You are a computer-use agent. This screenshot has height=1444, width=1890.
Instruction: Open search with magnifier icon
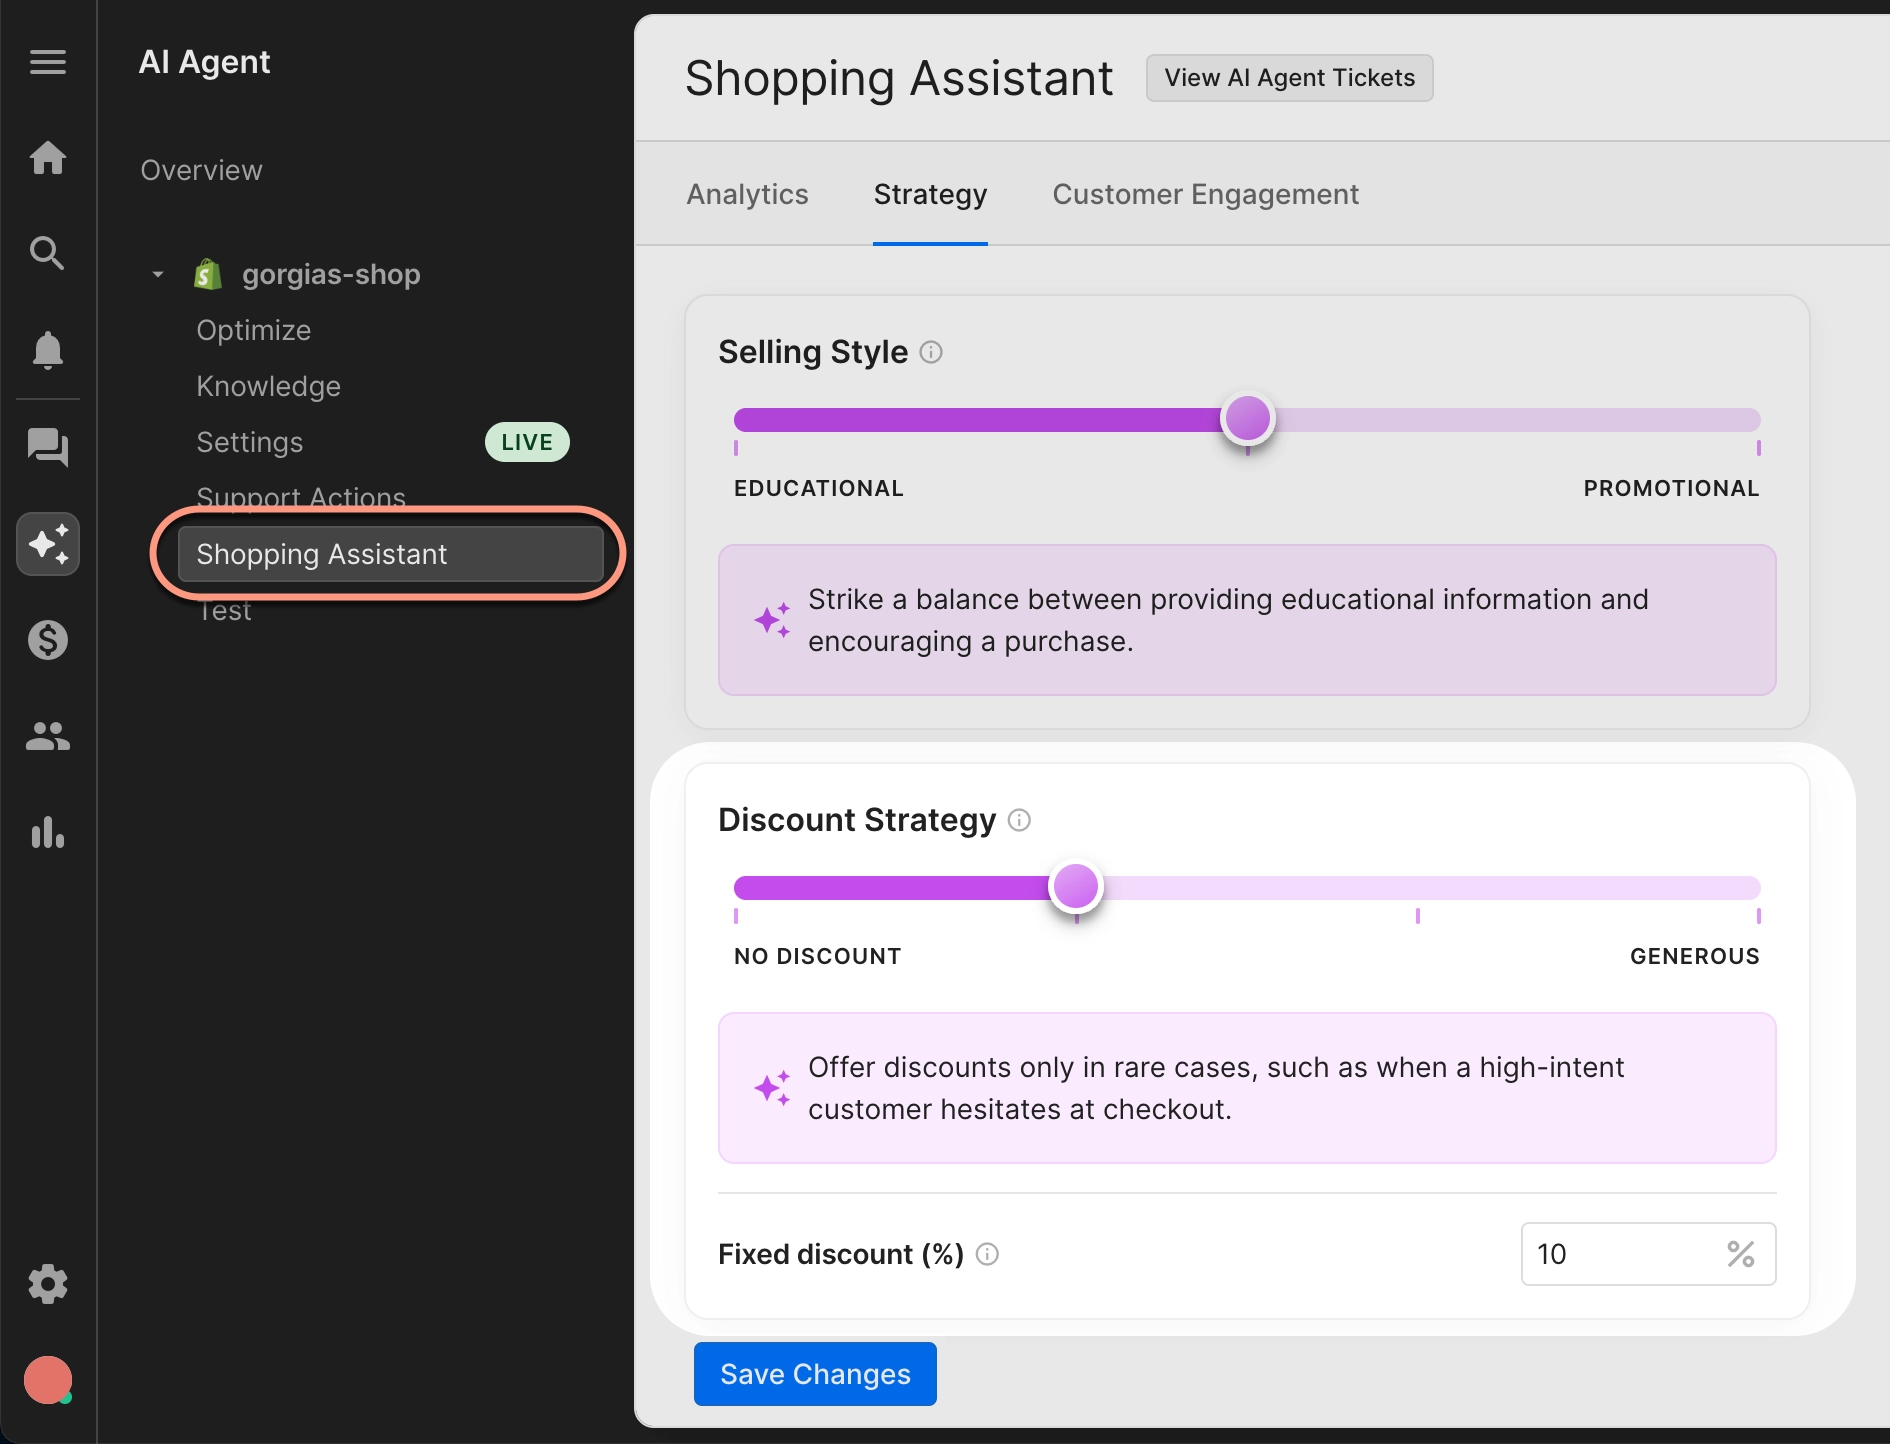[x=48, y=253]
